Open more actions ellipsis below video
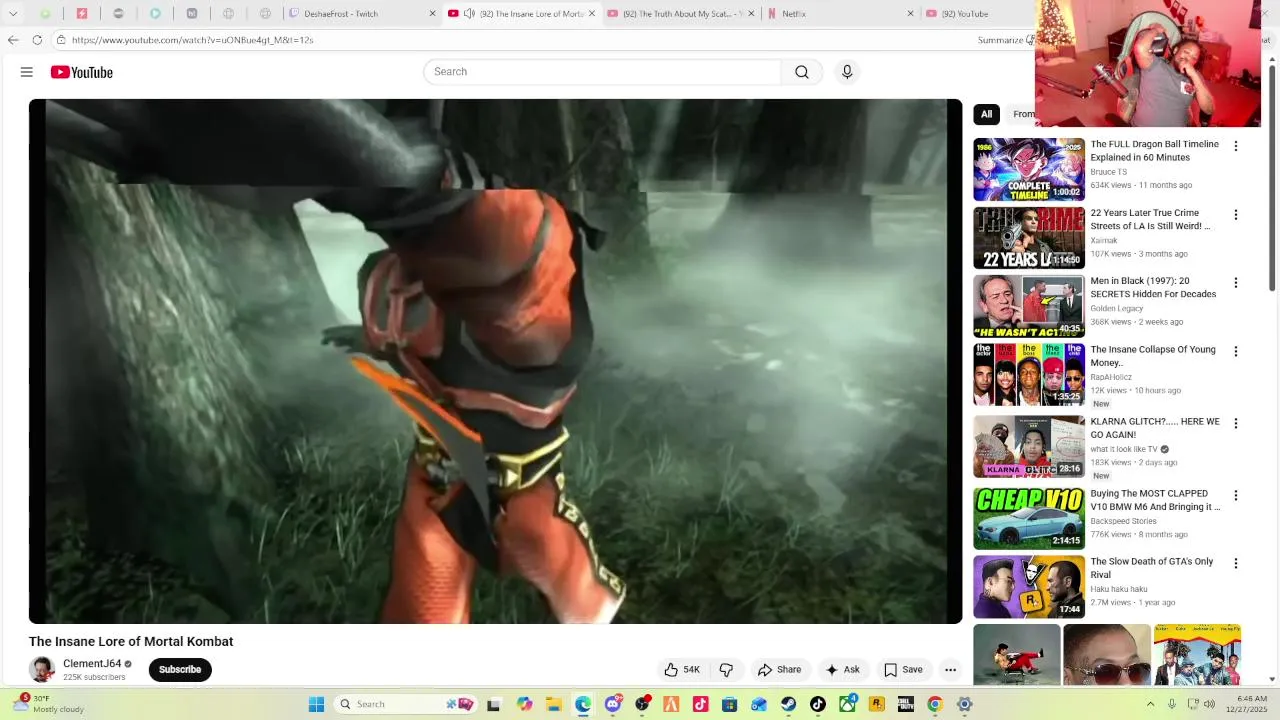This screenshot has width=1280, height=720. point(951,670)
